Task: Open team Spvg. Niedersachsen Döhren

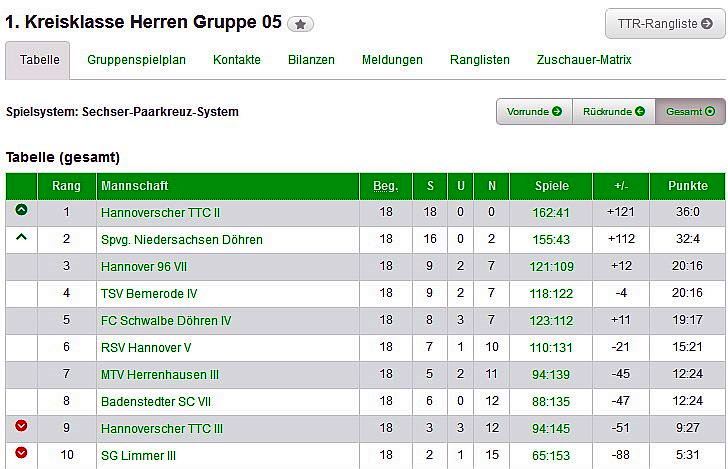Action: [x=181, y=240]
